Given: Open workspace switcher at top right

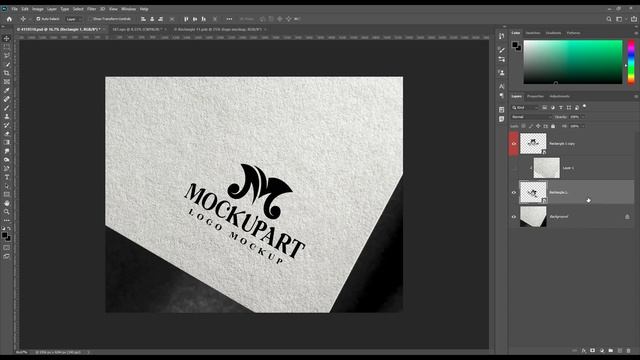Looking at the screenshot, I should coord(619,19).
